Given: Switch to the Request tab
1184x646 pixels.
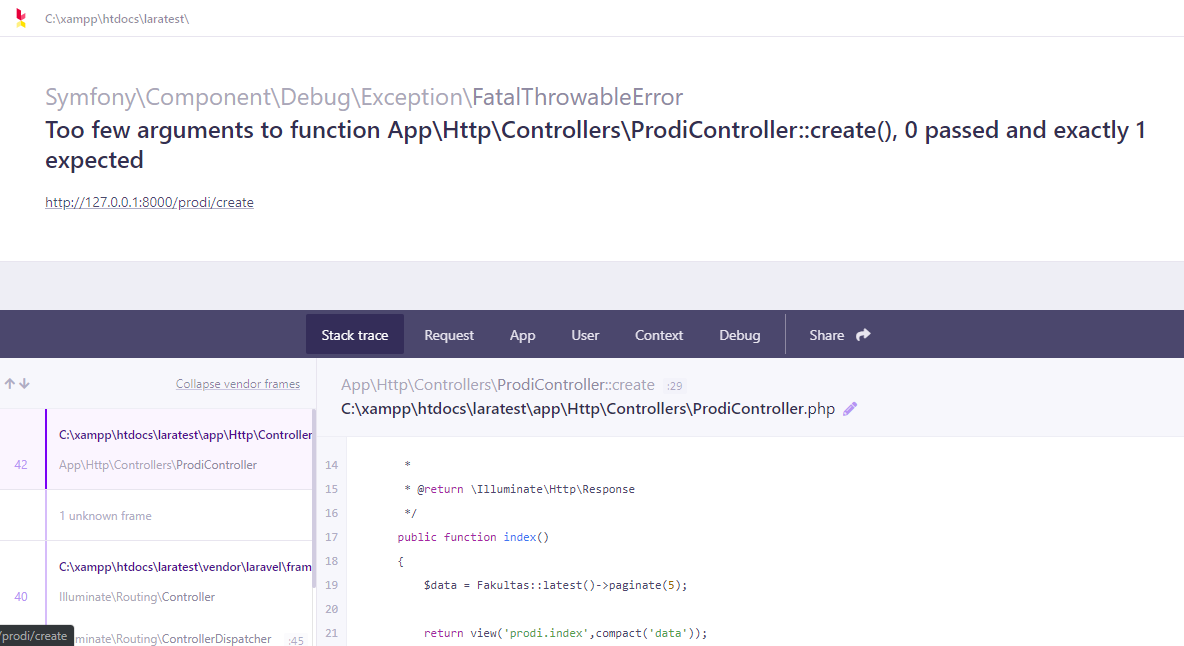Looking at the screenshot, I should tap(449, 334).
